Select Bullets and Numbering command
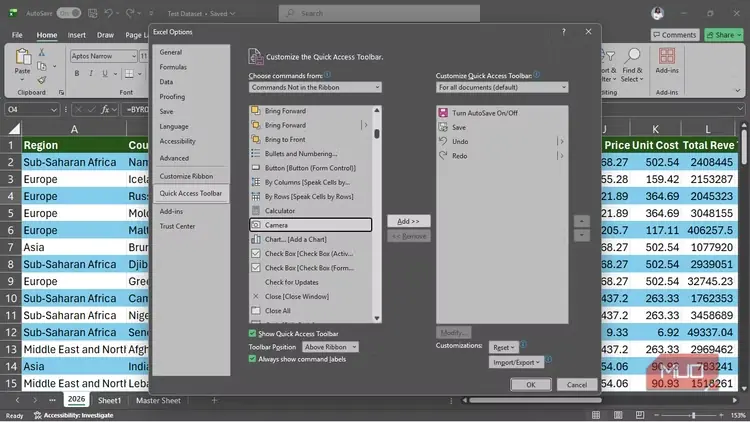The width and height of the screenshot is (750, 422). coord(310,154)
